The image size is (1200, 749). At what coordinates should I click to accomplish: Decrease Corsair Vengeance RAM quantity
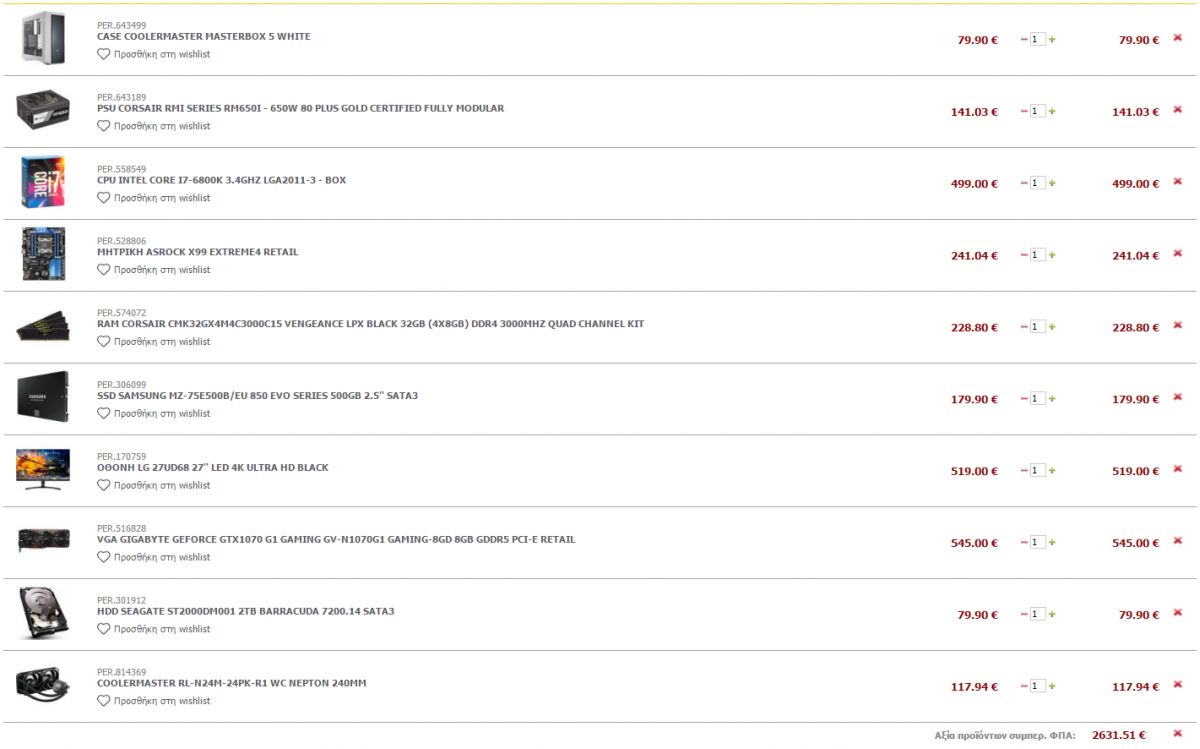pos(1024,327)
